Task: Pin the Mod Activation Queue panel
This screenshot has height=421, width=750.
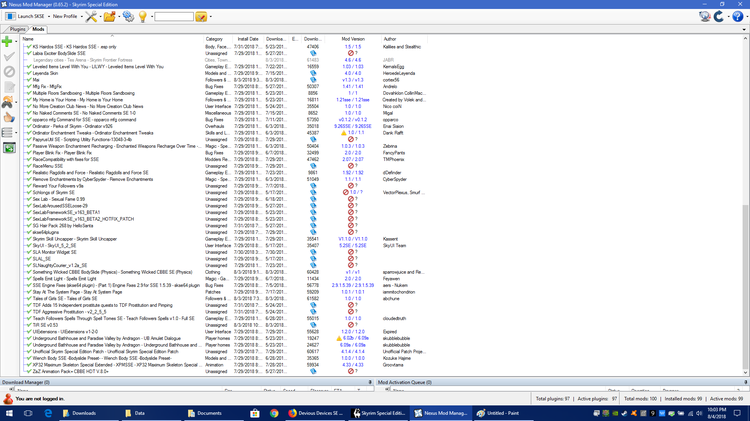Action: click(x=746, y=382)
